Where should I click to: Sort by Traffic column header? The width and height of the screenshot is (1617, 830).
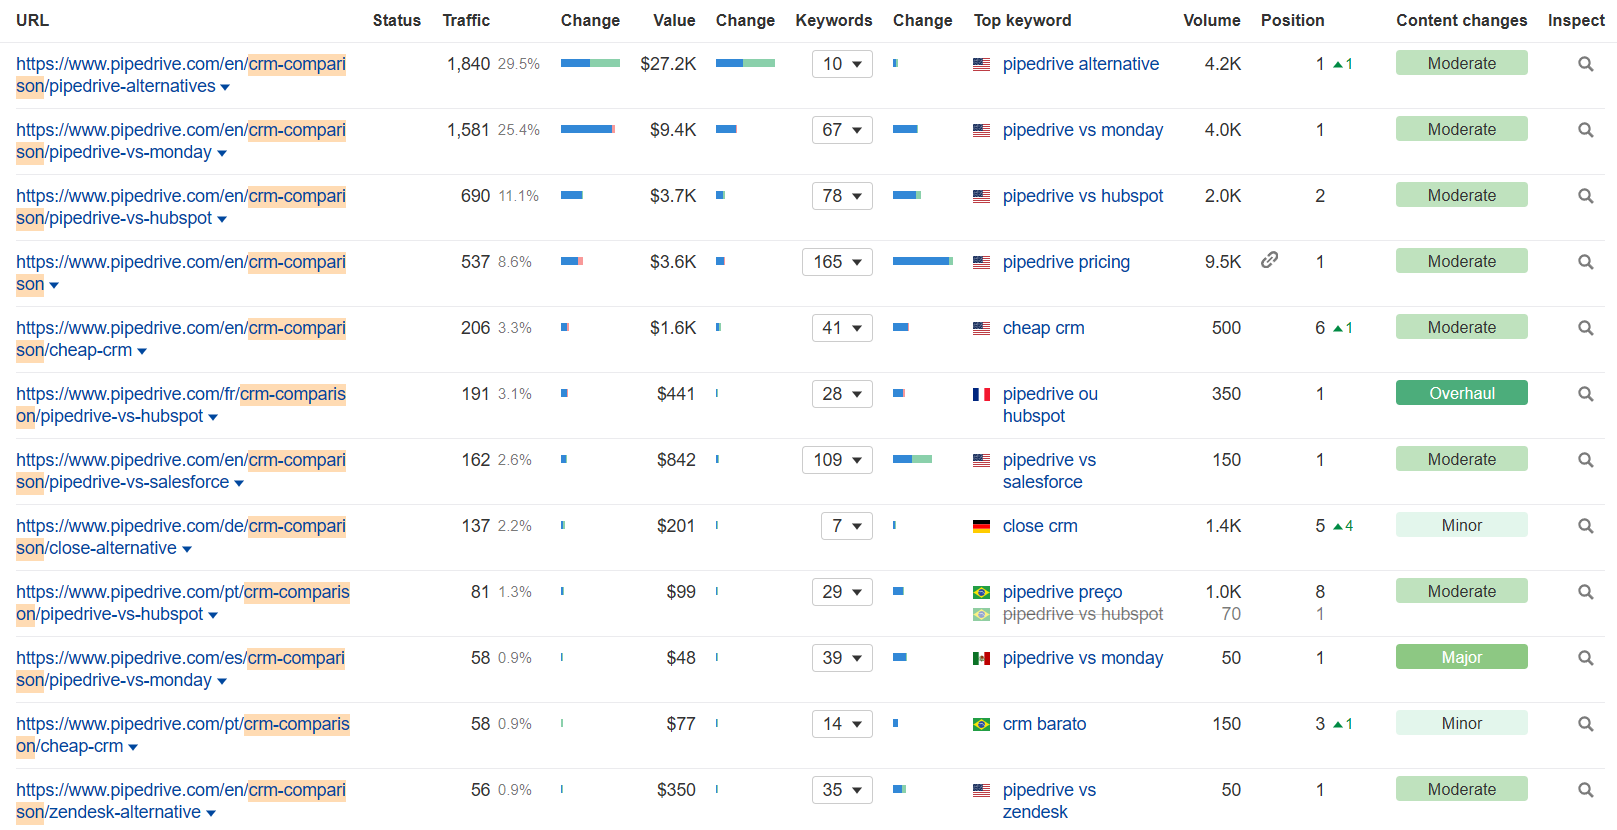click(466, 20)
